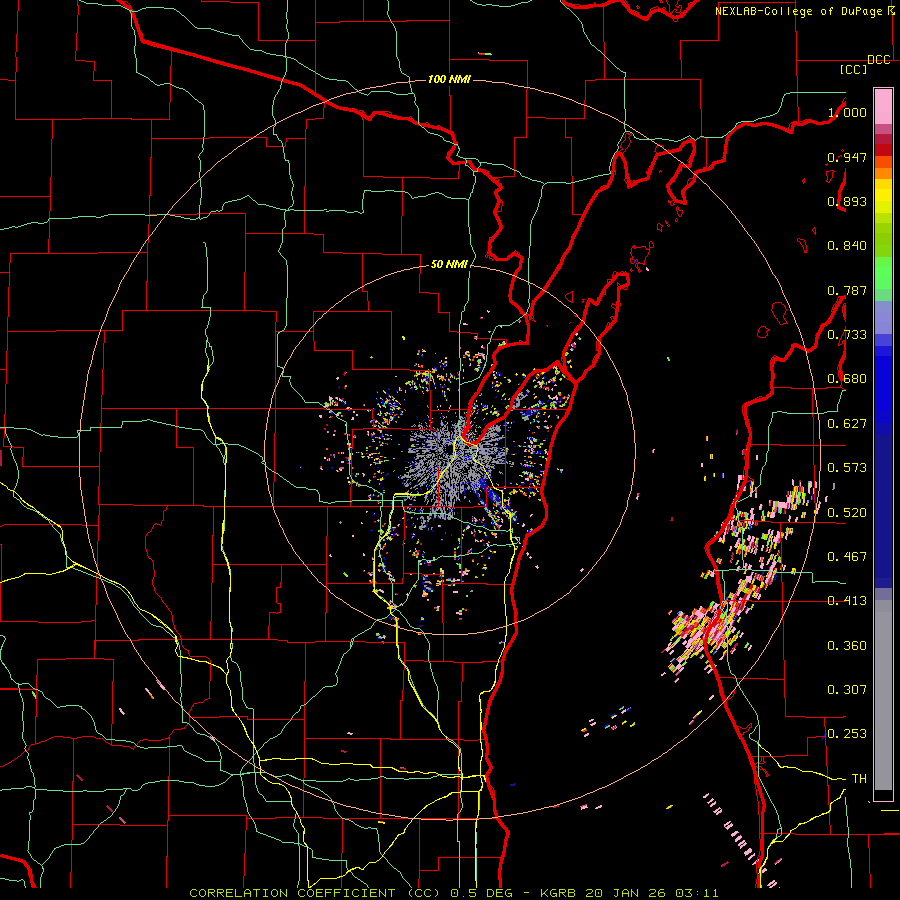Select the 1.000 legend value

tap(847, 112)
